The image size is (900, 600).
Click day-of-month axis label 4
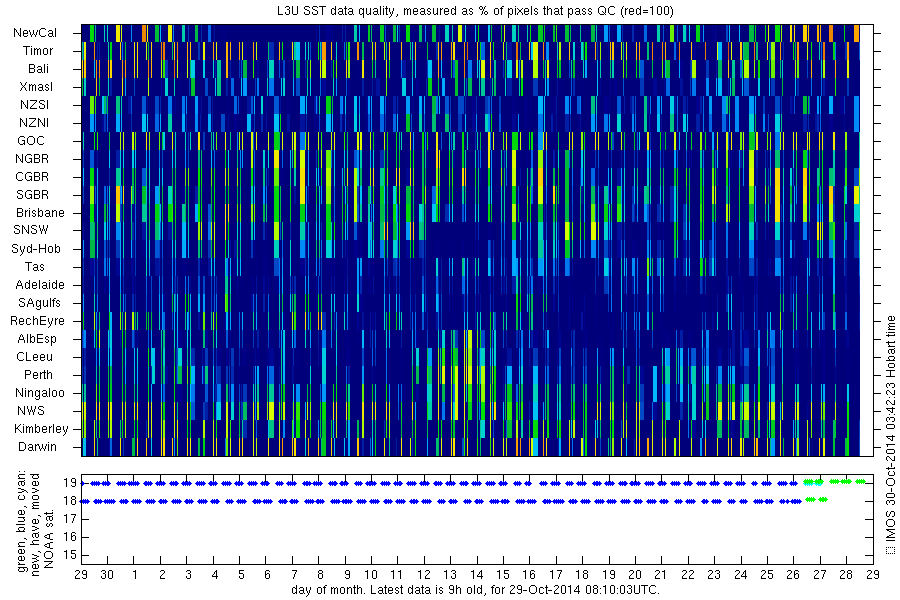pyautogui.click(x=215, y=575)
